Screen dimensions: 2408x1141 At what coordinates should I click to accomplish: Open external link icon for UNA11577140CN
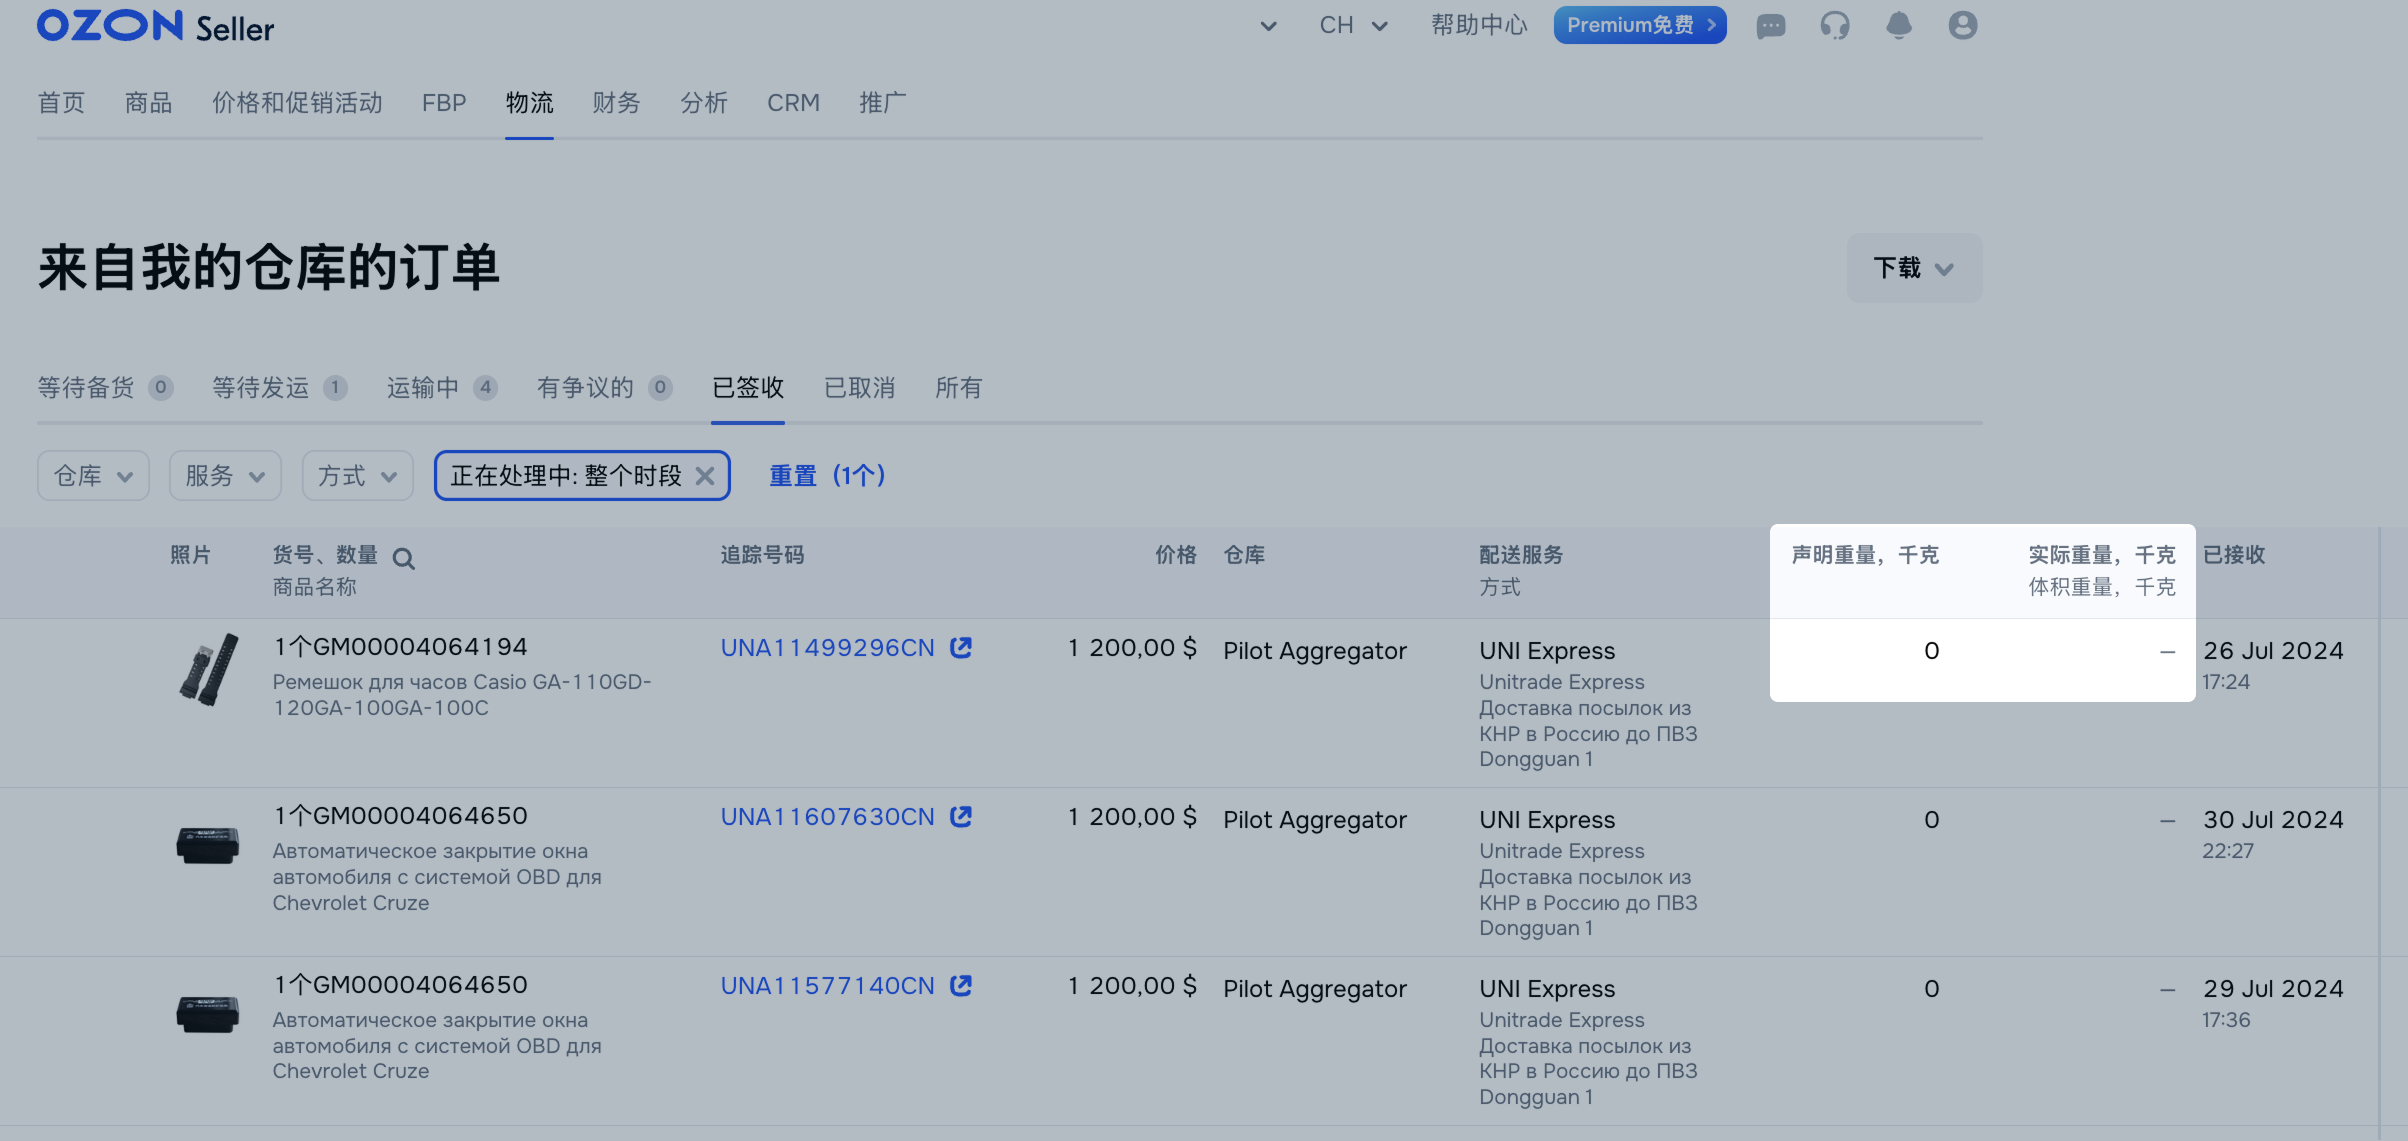point(961,986)
